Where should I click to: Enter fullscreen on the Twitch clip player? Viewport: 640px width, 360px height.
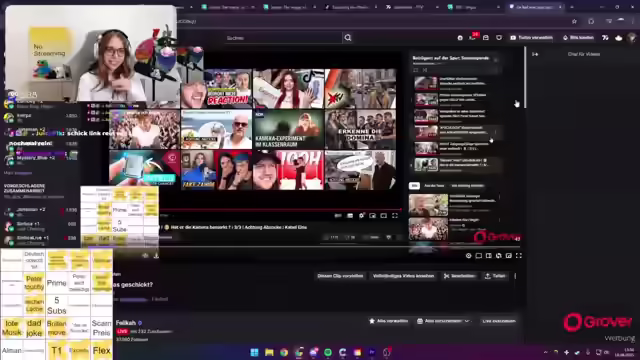click(519, 256)
